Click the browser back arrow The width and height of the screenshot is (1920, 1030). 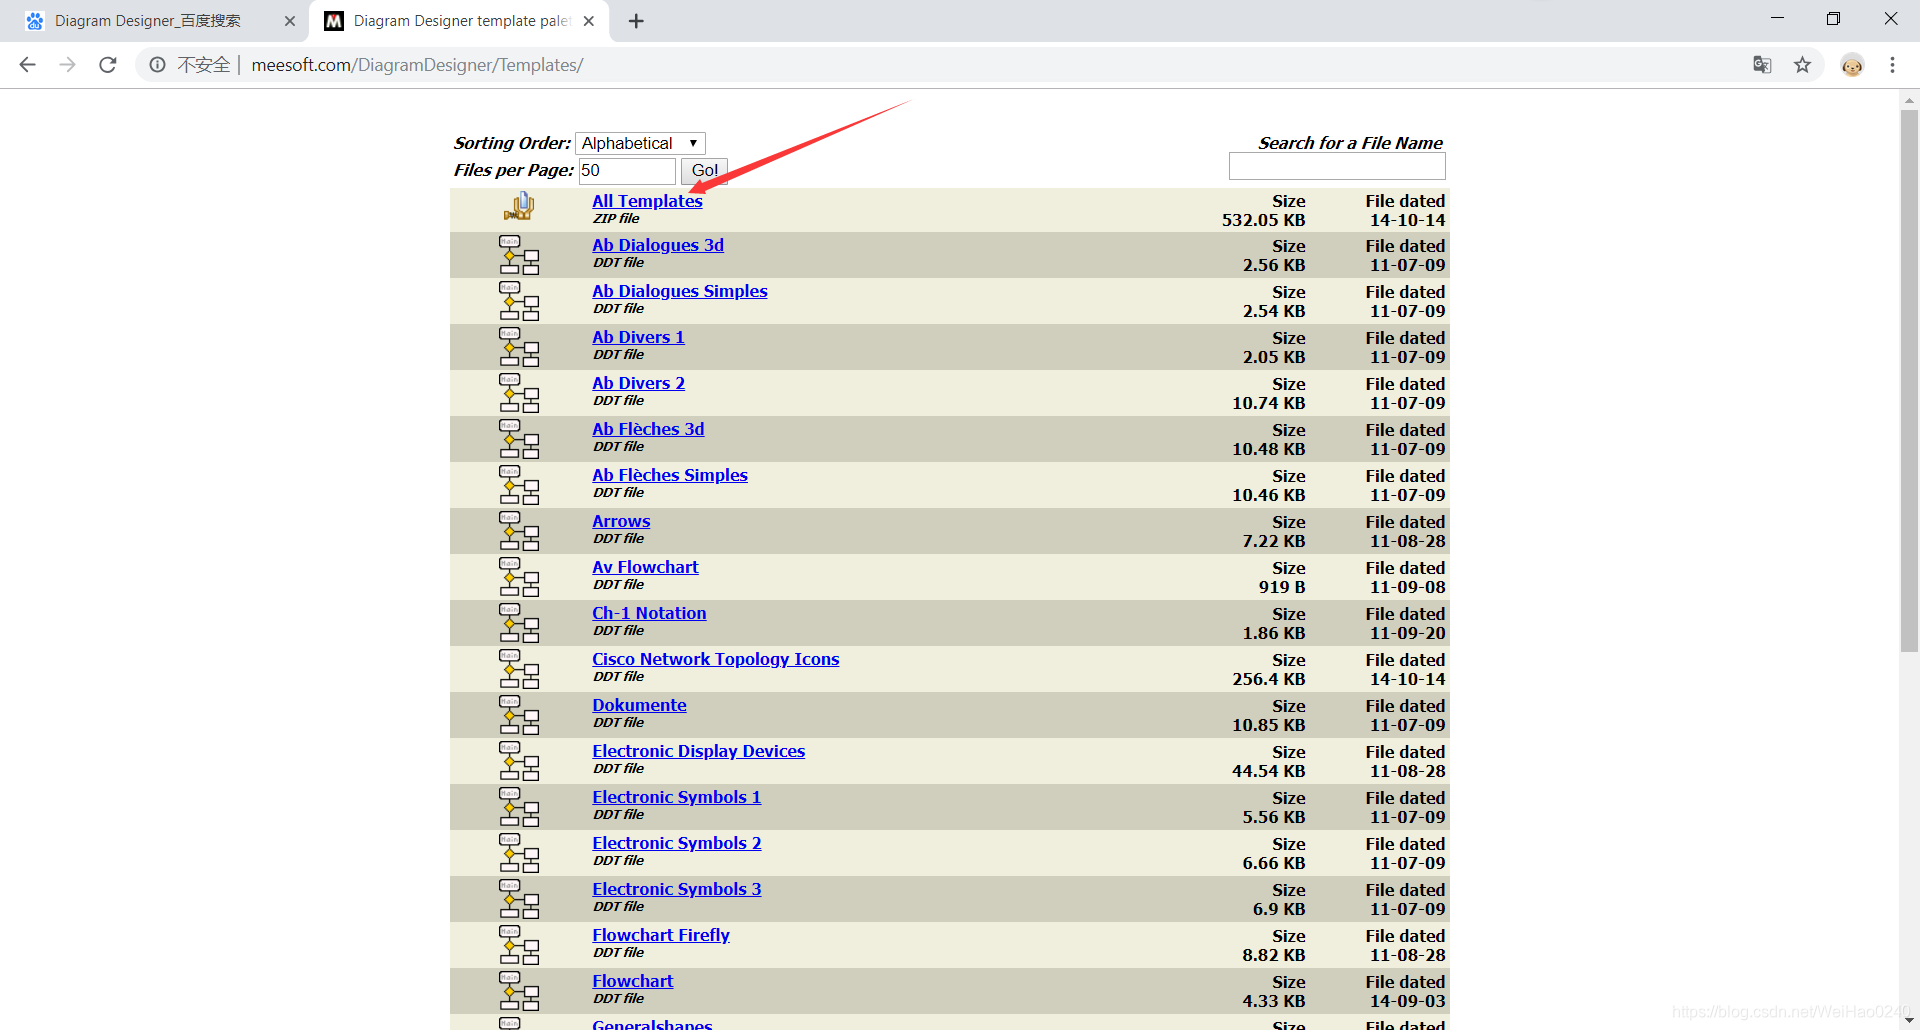tap(28, 65)
